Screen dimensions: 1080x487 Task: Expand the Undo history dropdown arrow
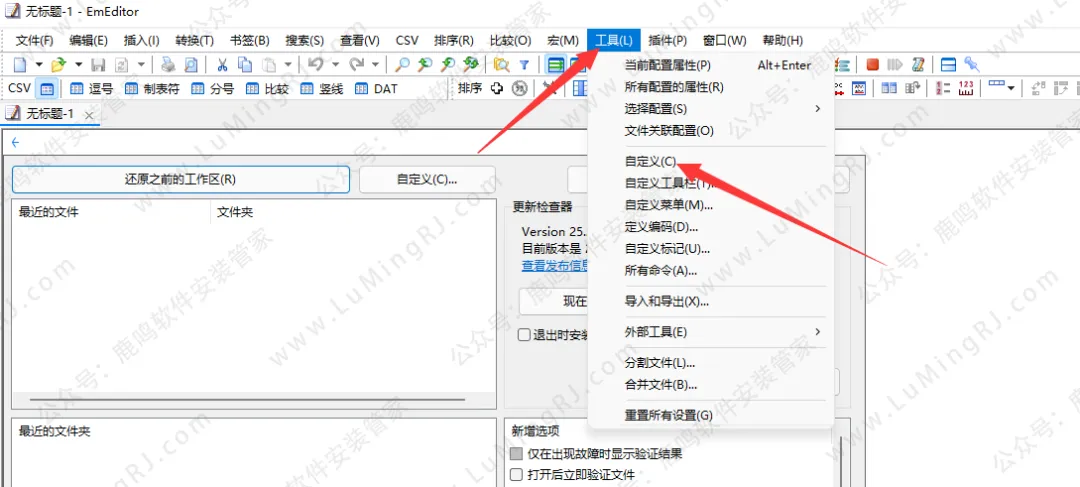click(335, 65)
